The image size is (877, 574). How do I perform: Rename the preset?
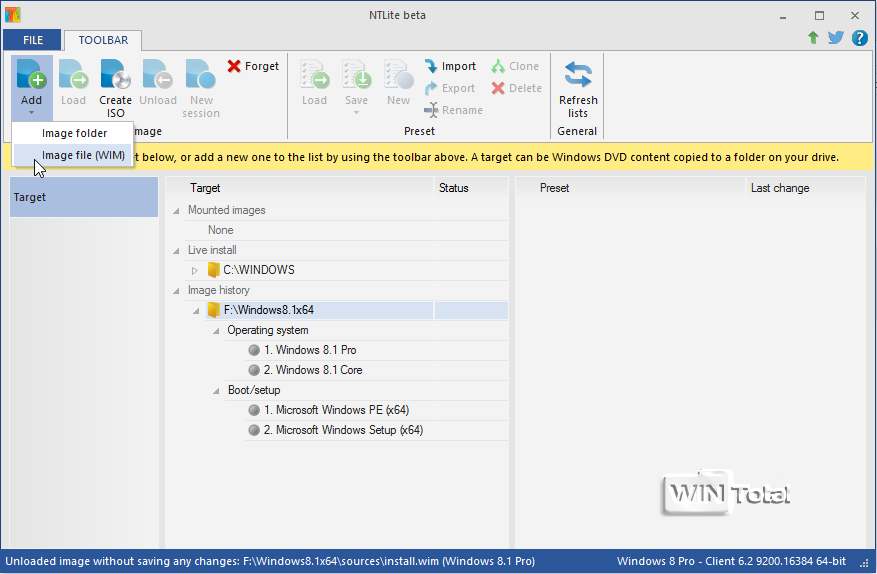tap(454, 110)
